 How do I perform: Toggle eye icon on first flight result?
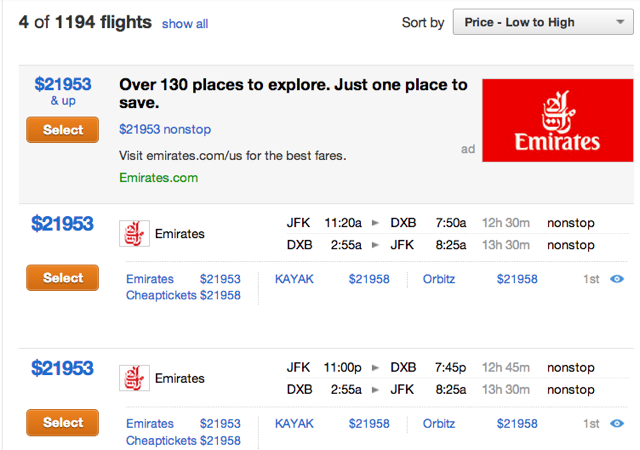tap(617, 279)
